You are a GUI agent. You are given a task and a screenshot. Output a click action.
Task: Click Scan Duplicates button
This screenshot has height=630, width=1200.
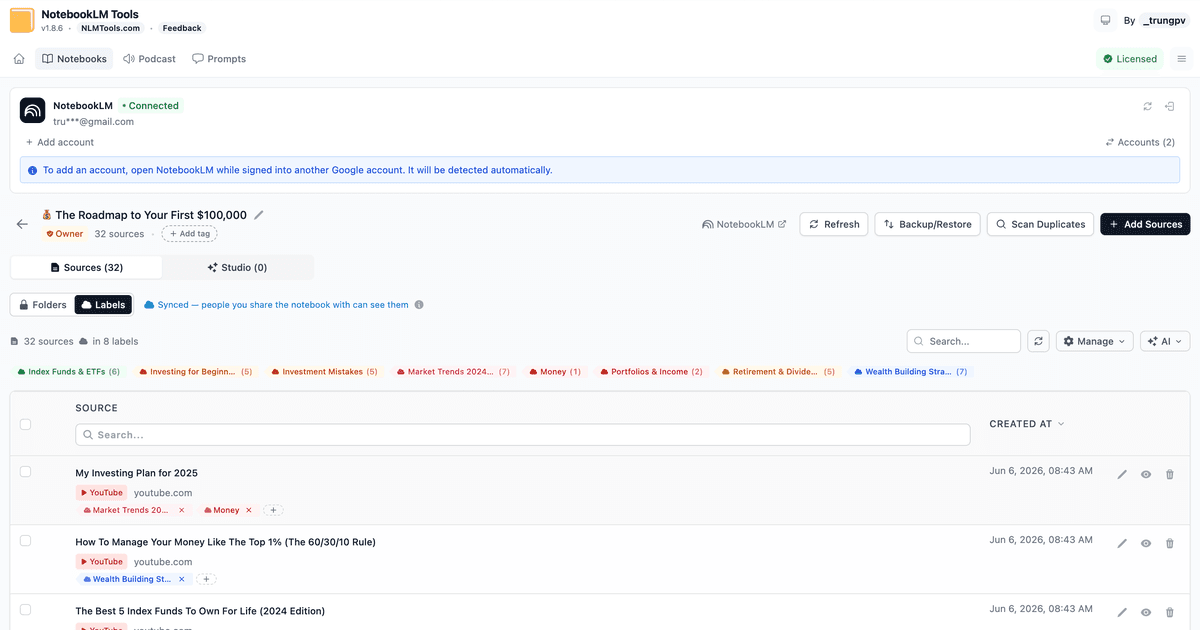[x=1040, y=224]
